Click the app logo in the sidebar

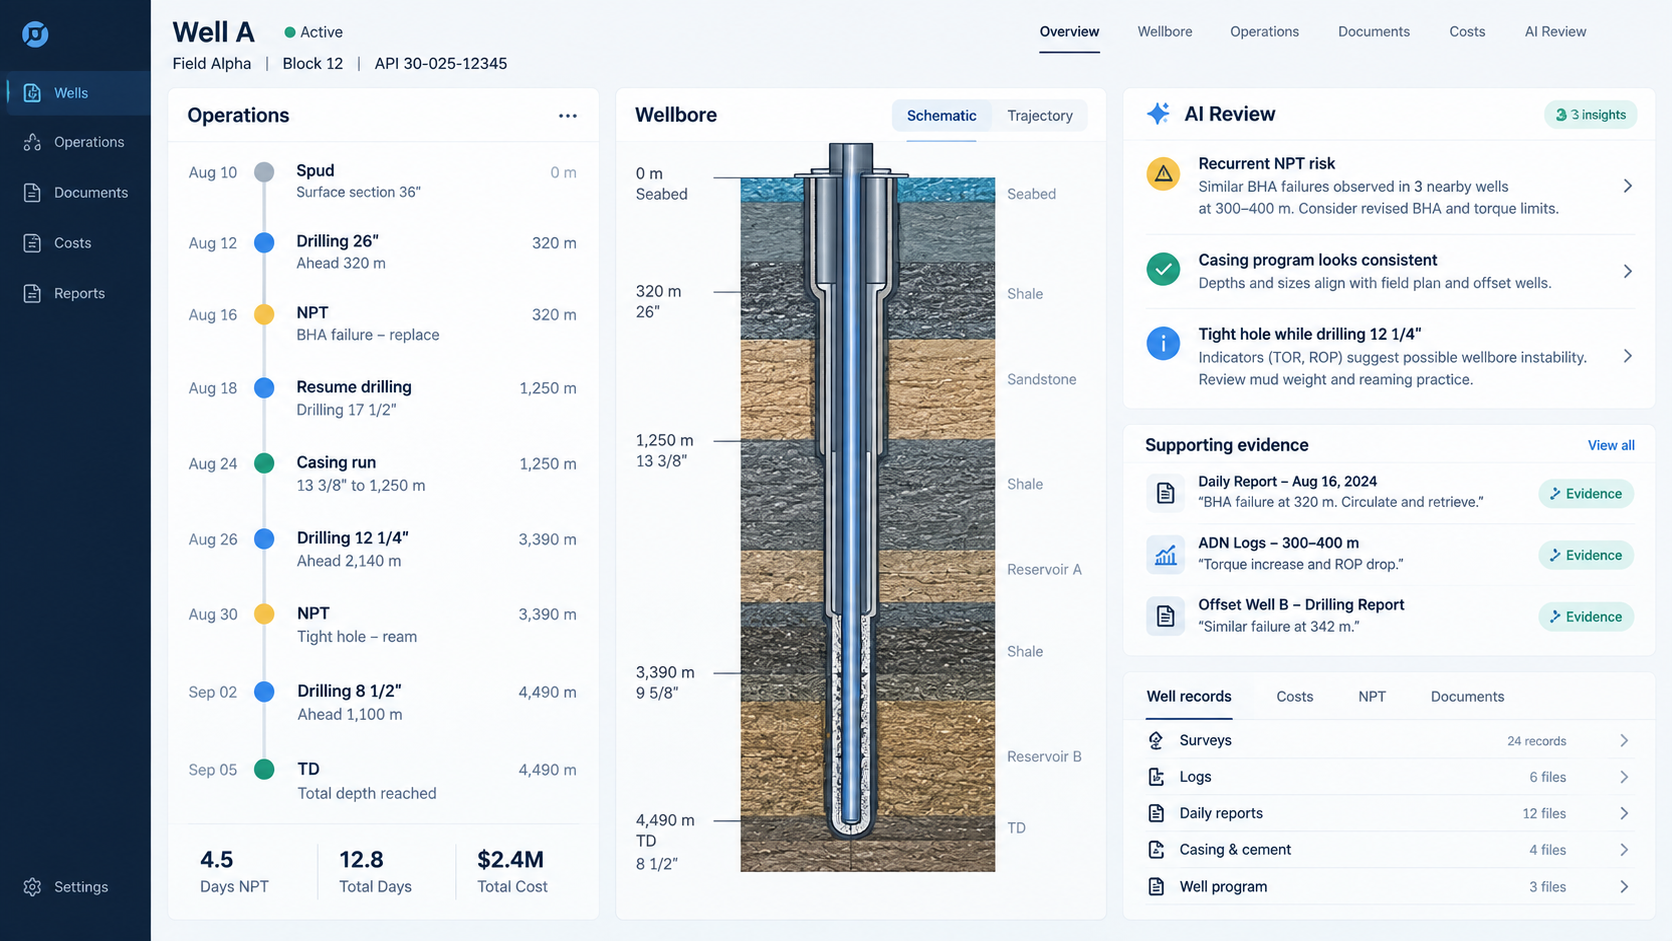pyautogui.click(x=35, y=34)
